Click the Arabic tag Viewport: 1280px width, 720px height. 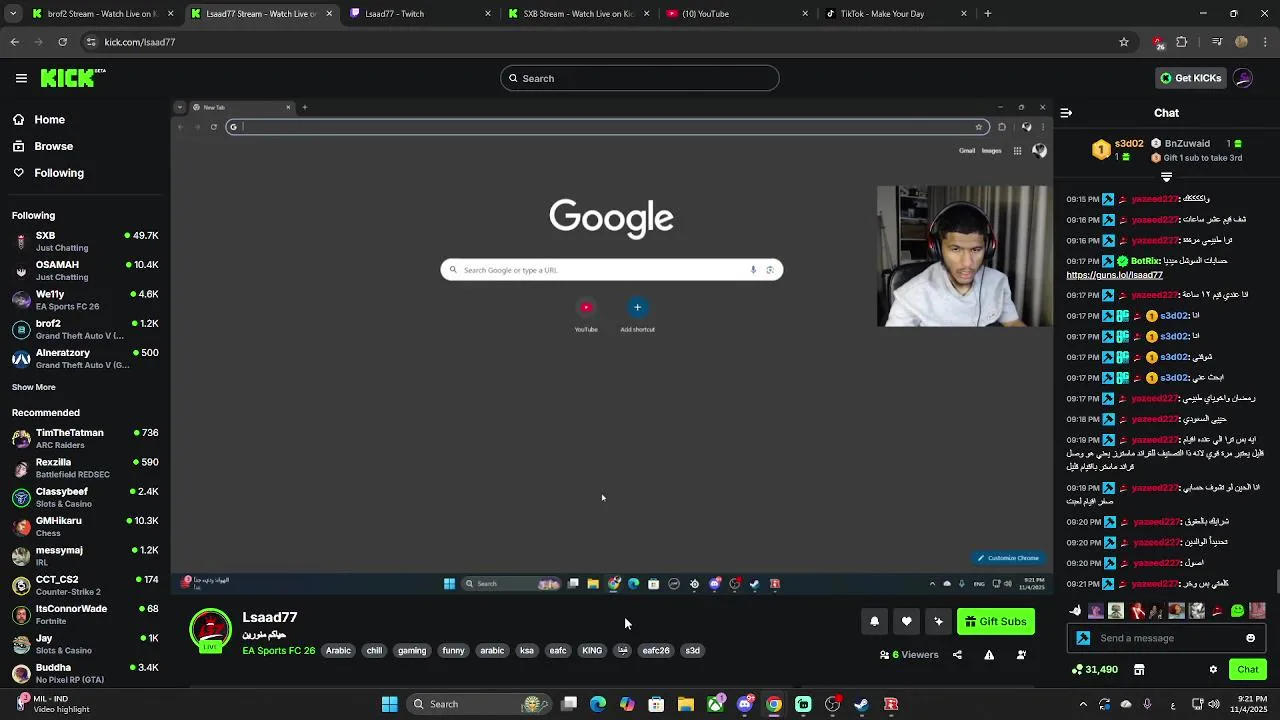tap(338, 651)
